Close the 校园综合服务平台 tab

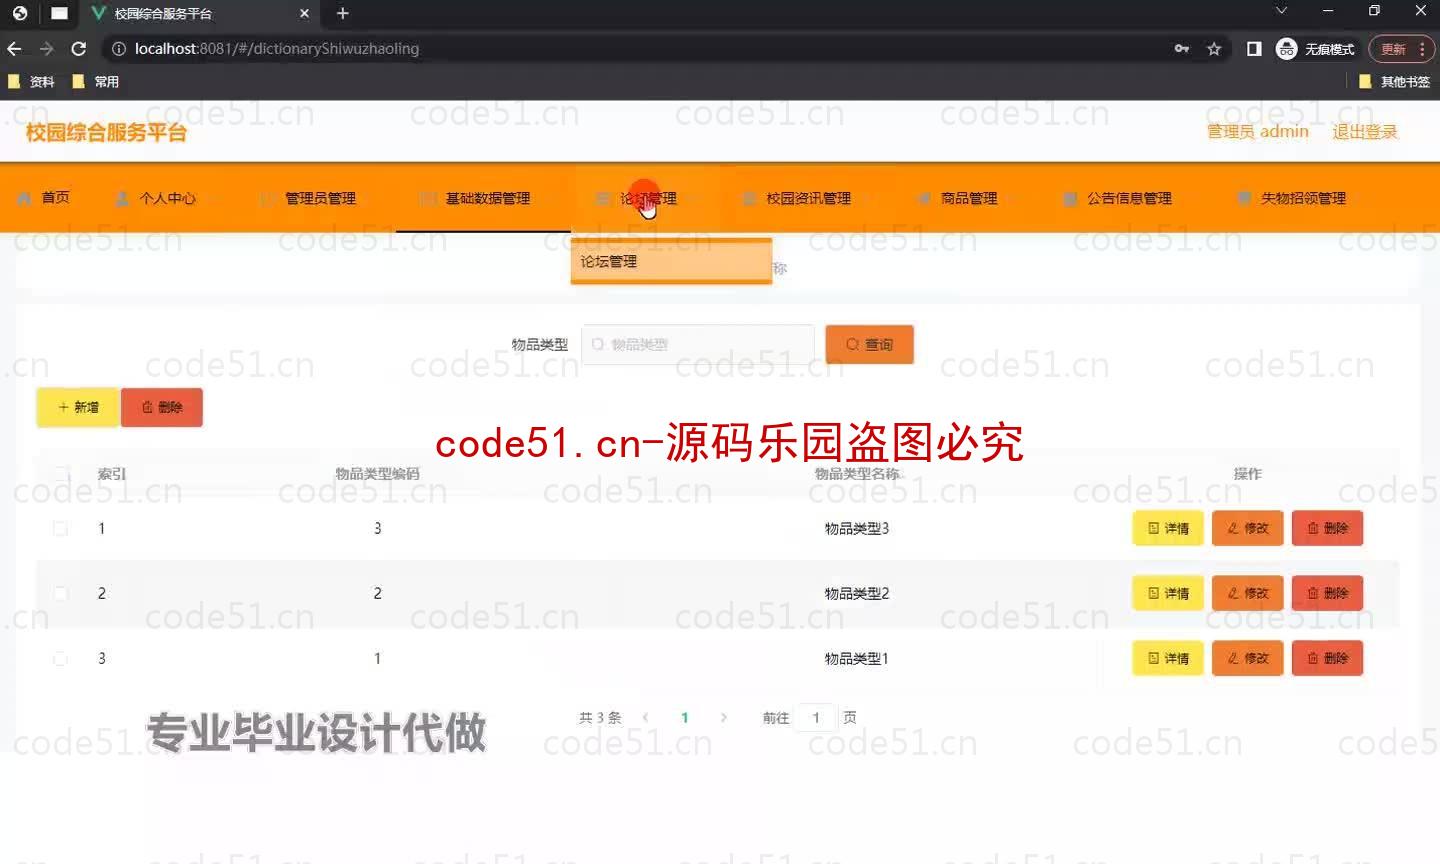(305, 13)
